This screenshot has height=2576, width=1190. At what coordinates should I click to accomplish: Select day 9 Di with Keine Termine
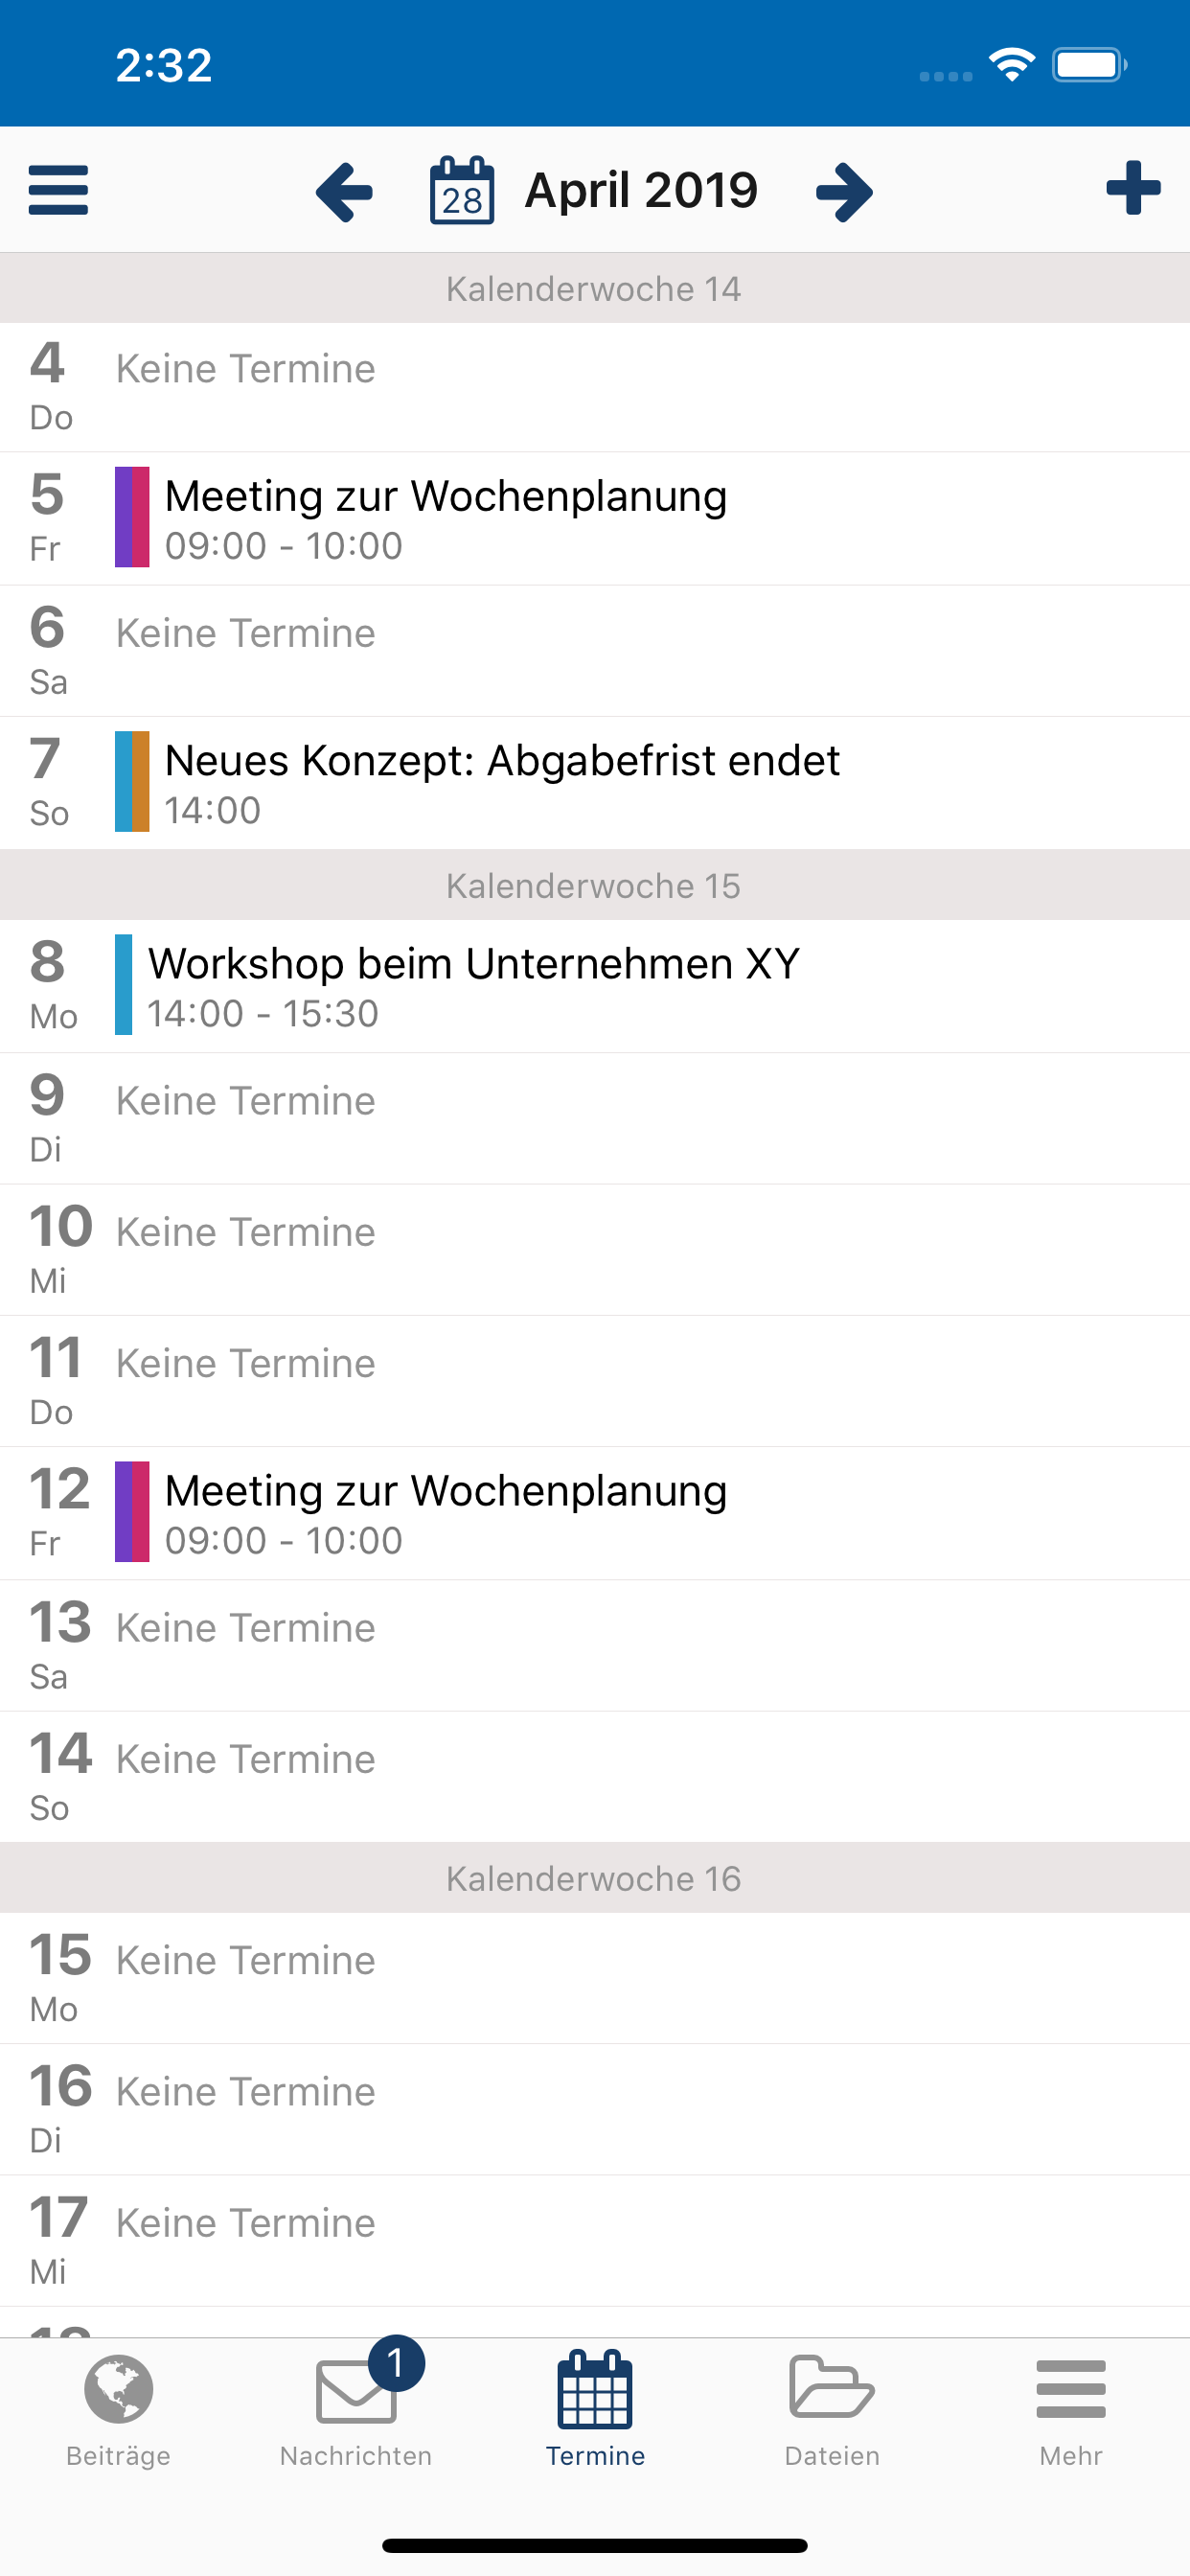pos(595,1118)
